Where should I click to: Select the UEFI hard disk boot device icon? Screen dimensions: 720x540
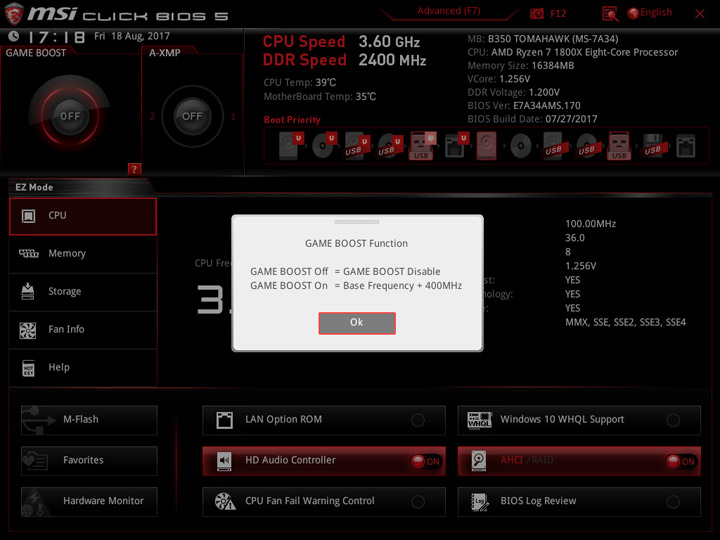290,146
